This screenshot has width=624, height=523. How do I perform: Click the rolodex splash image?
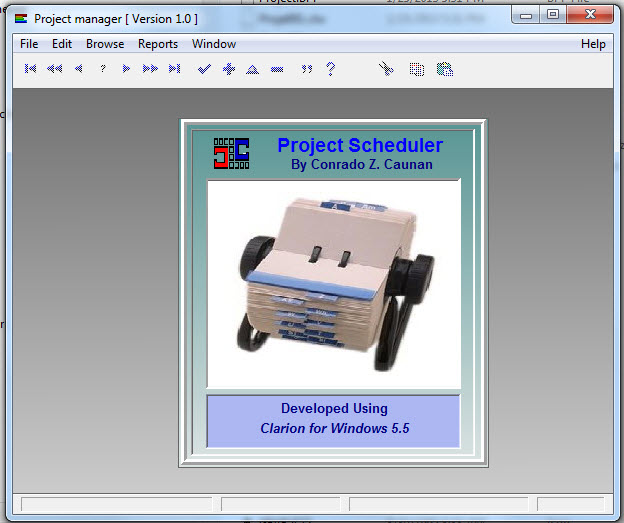click(333, 284)
